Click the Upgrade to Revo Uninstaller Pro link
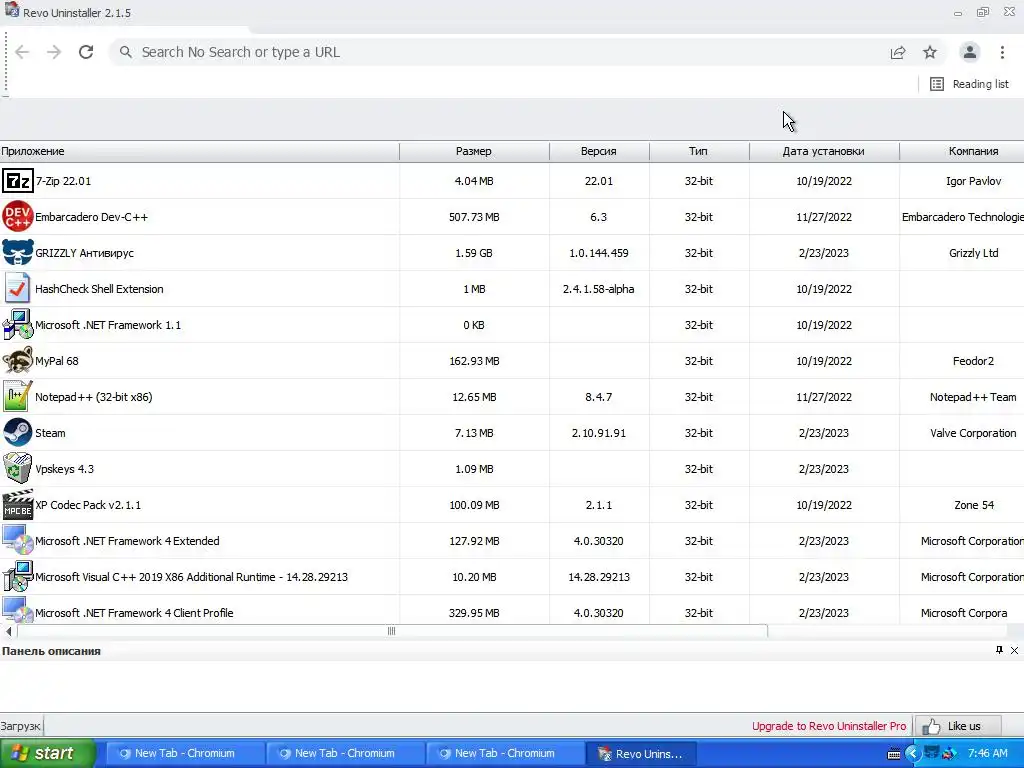This screenshot has width=1024, height=768. [829, 726]
